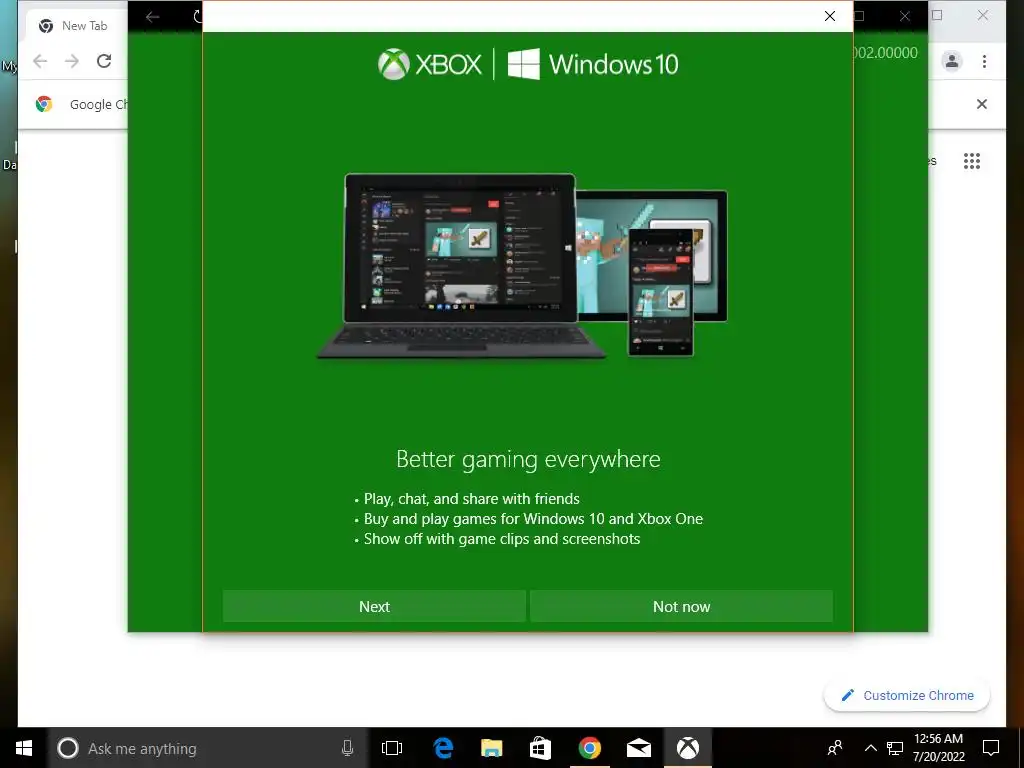Maximize the Chrome window
Viewport: 1024px width, 768px height.
[x=937, y=16]
